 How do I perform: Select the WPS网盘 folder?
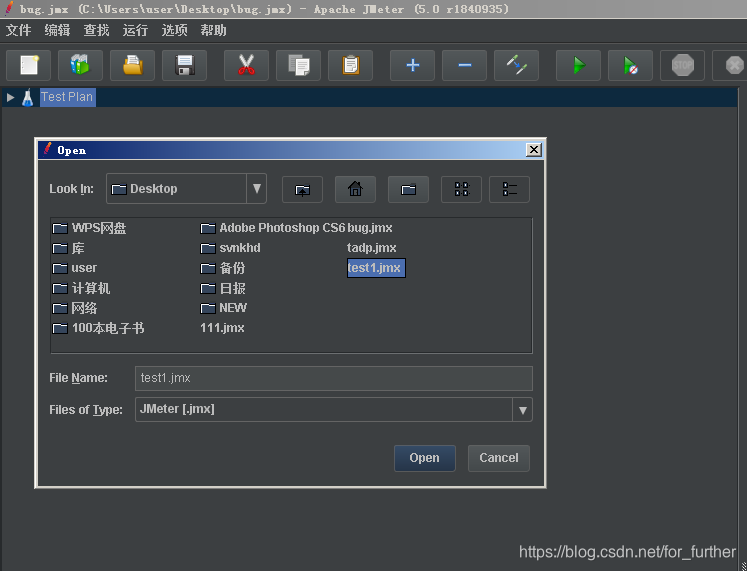tap(90, 228)
